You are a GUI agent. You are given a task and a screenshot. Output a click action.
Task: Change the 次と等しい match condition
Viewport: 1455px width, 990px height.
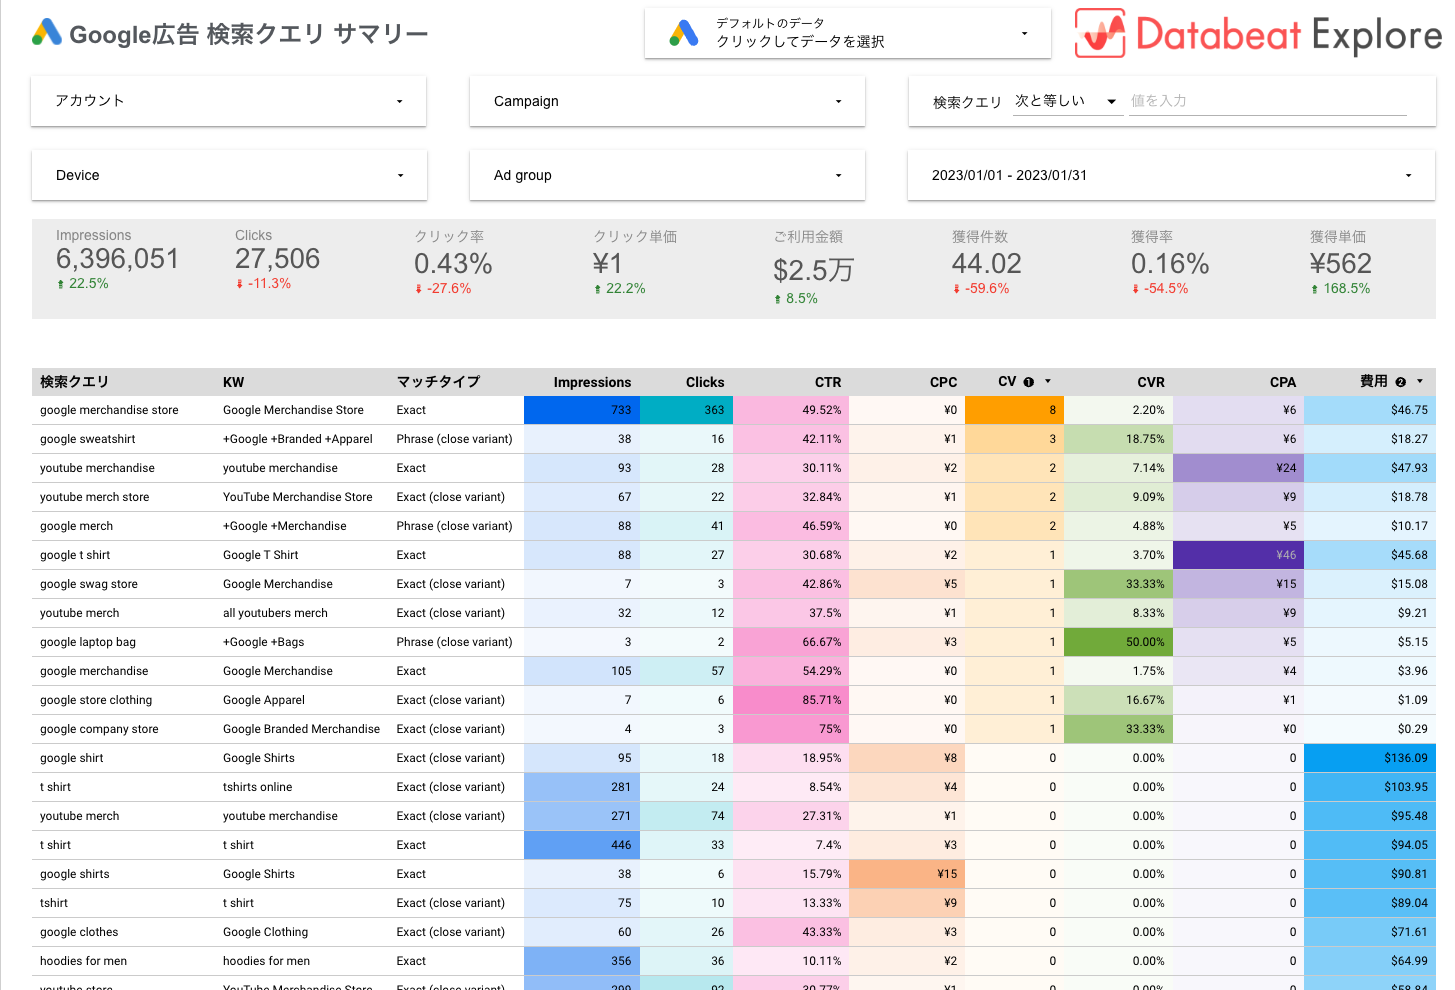[x=1067, y=101]
